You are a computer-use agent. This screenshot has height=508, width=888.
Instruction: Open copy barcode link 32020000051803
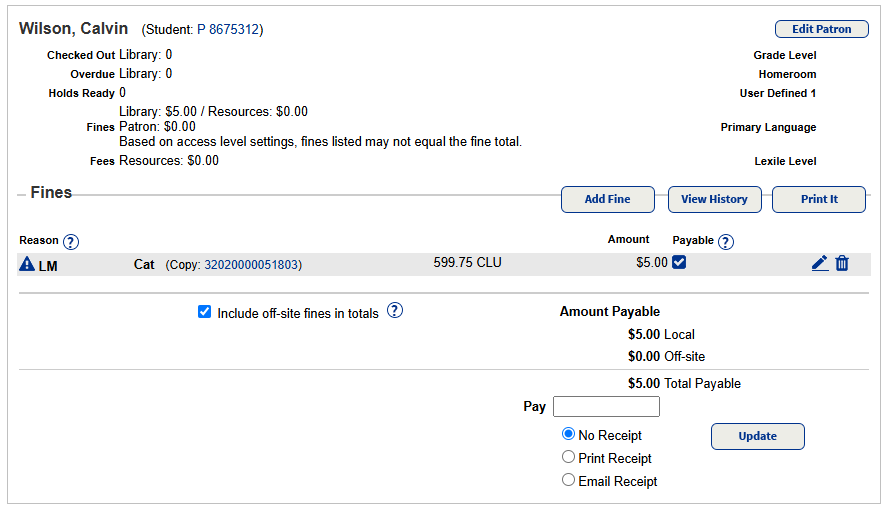point(251,265)
